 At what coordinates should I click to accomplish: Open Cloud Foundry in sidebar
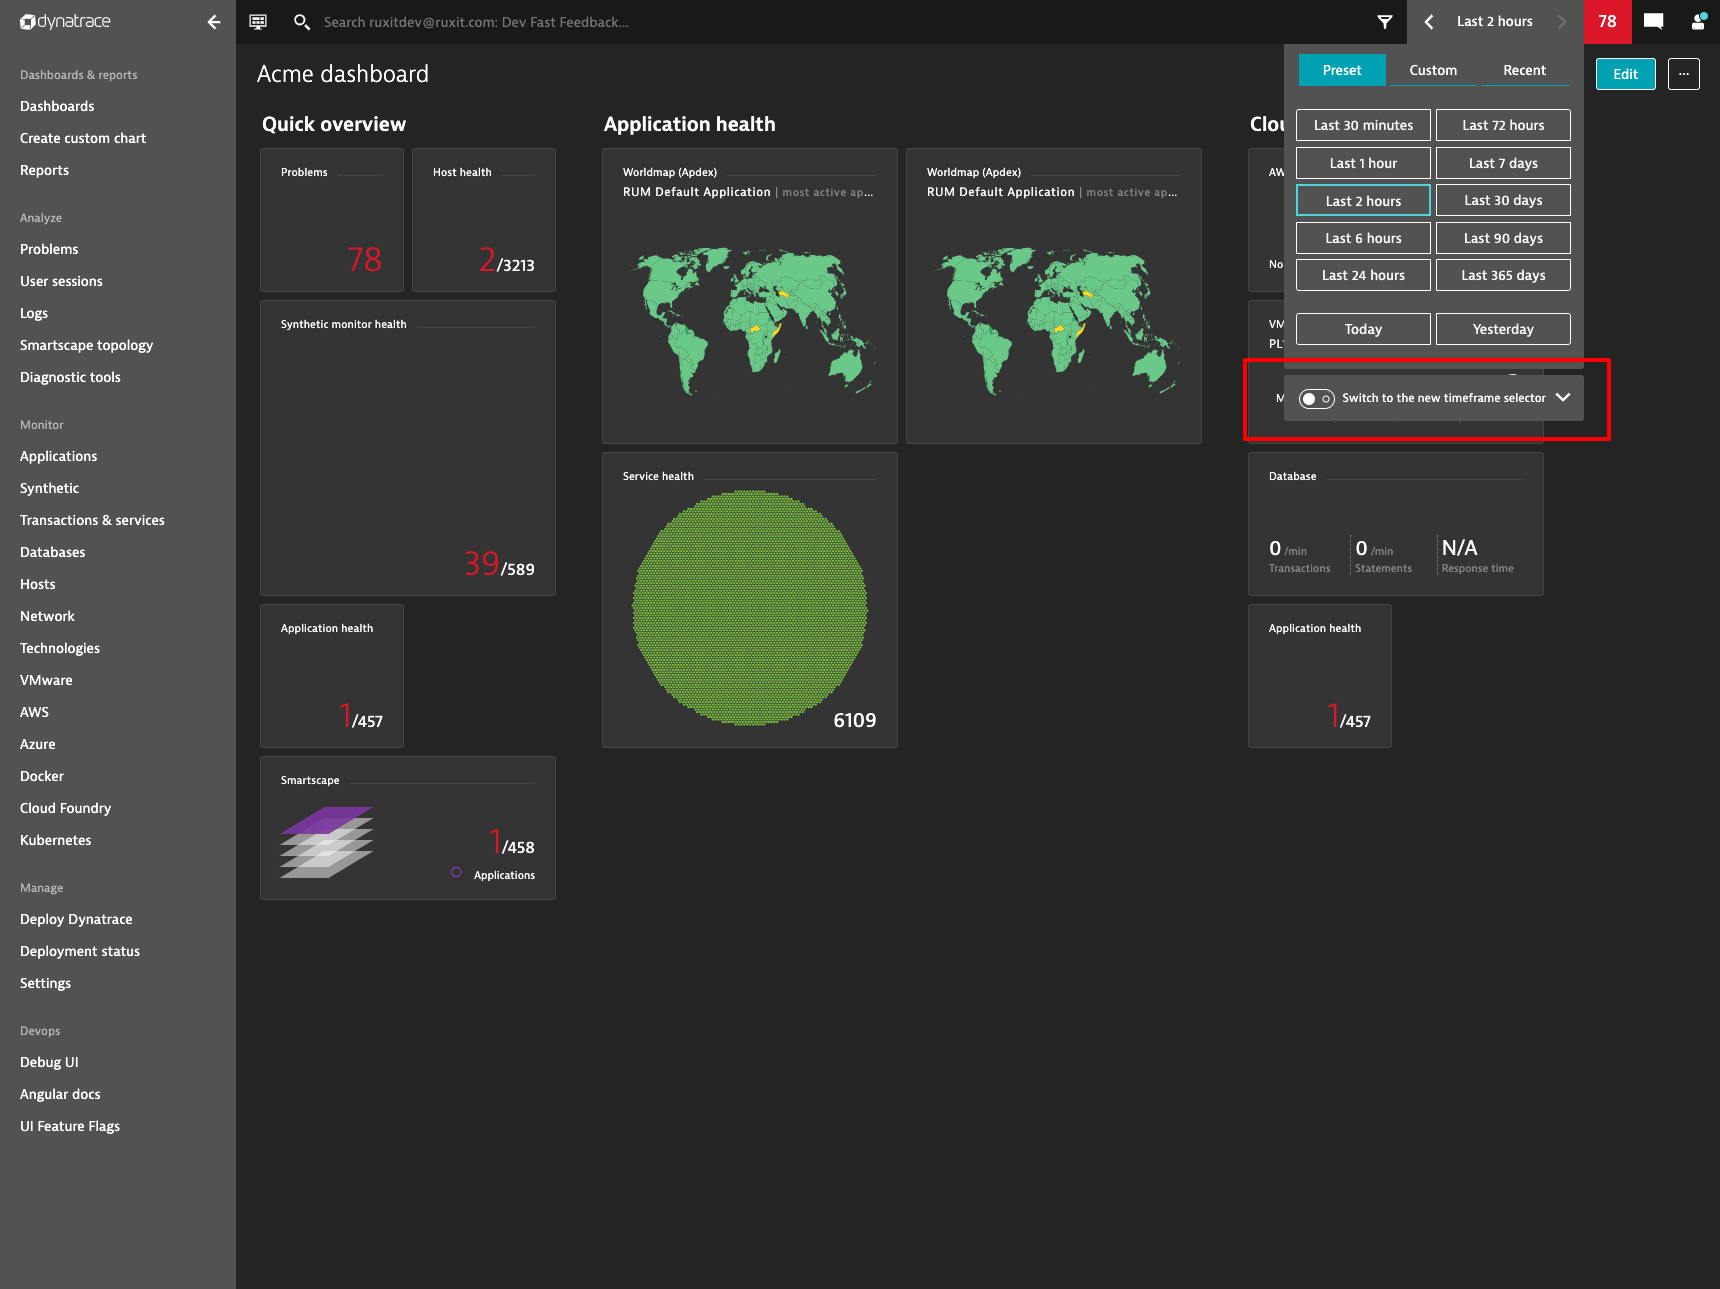65,808
